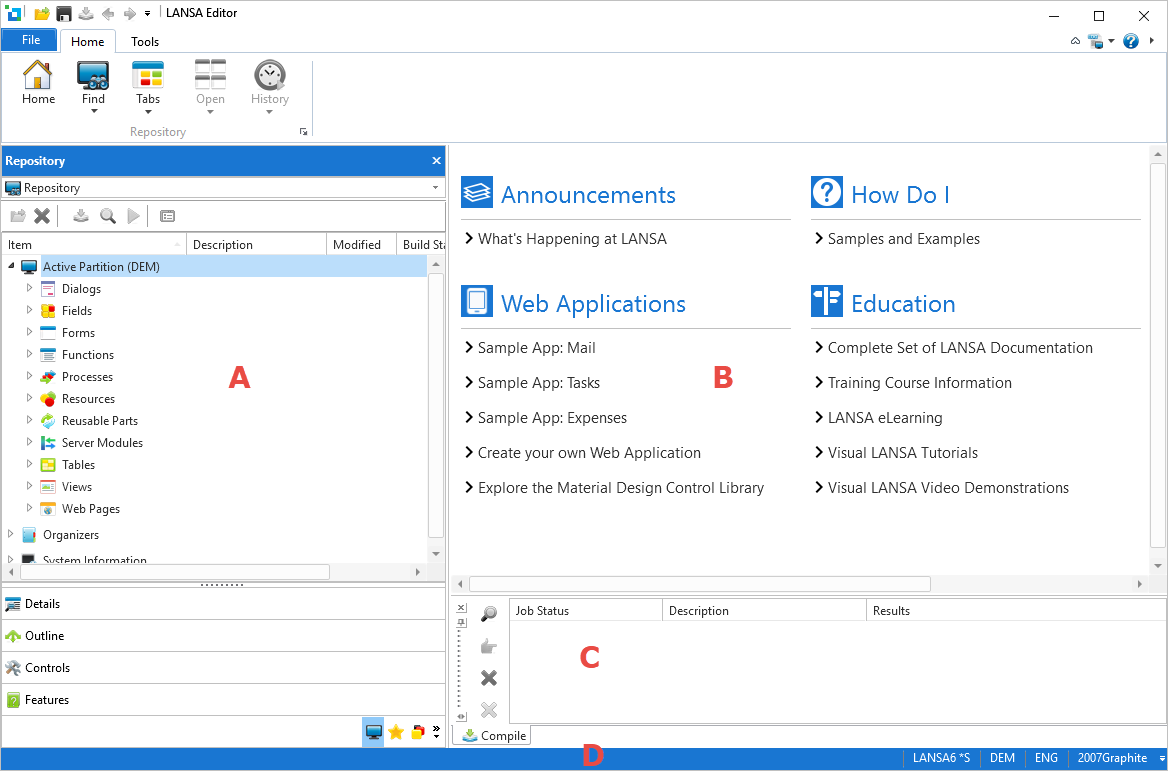Screen dimensions: 1168x771
Task: Select the Server Modules tree item
Action: coord(102,442)
